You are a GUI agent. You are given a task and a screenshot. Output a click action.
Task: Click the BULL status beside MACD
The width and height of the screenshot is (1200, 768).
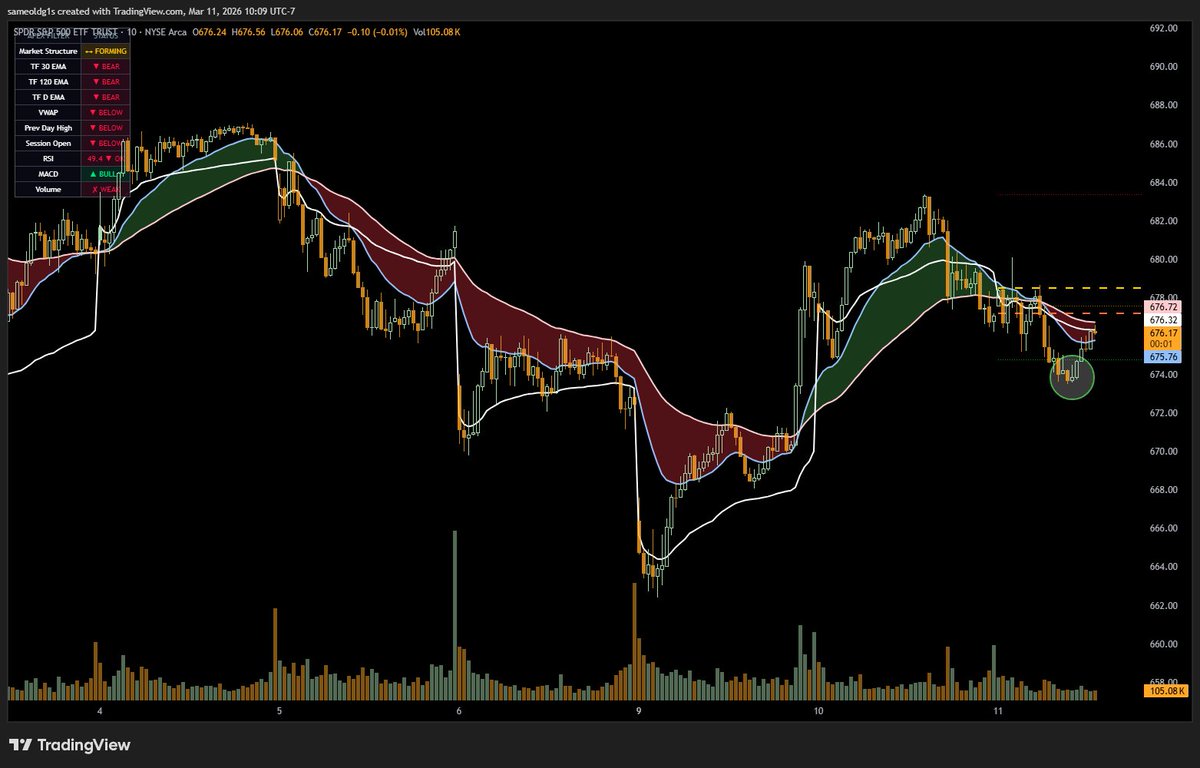click(107, 173)
